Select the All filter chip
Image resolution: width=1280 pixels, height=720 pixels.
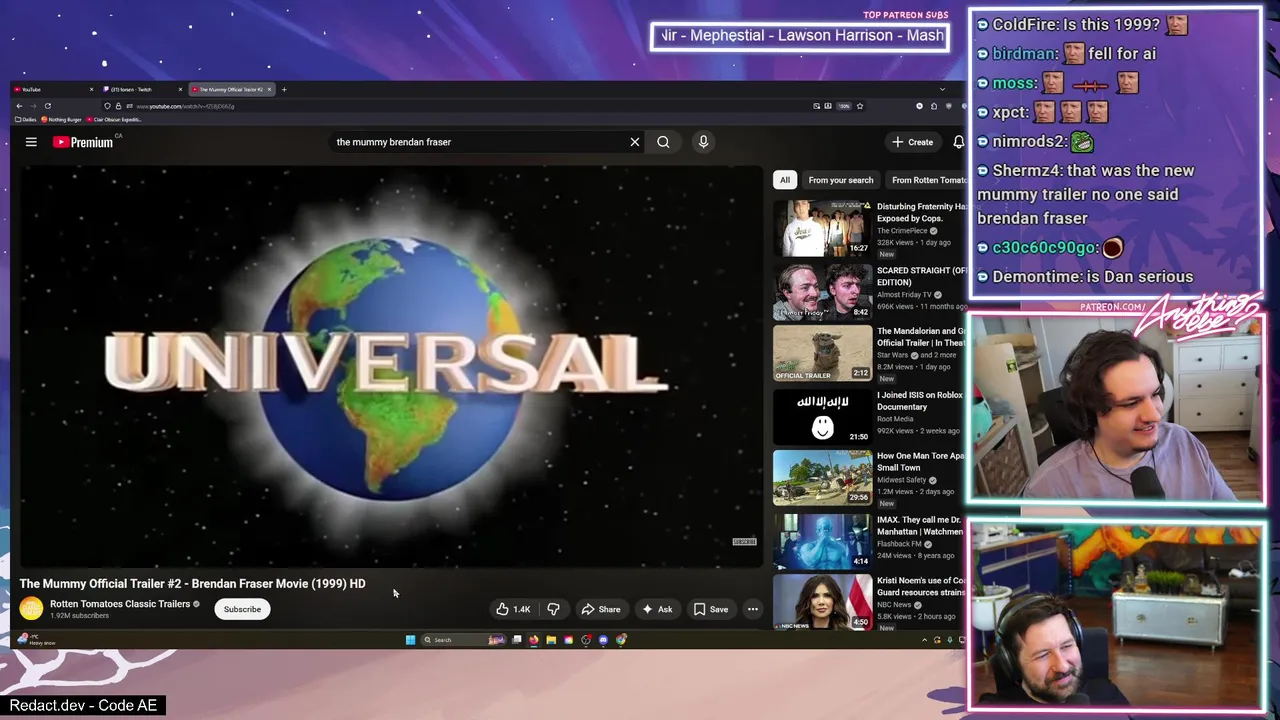[785, 180]
